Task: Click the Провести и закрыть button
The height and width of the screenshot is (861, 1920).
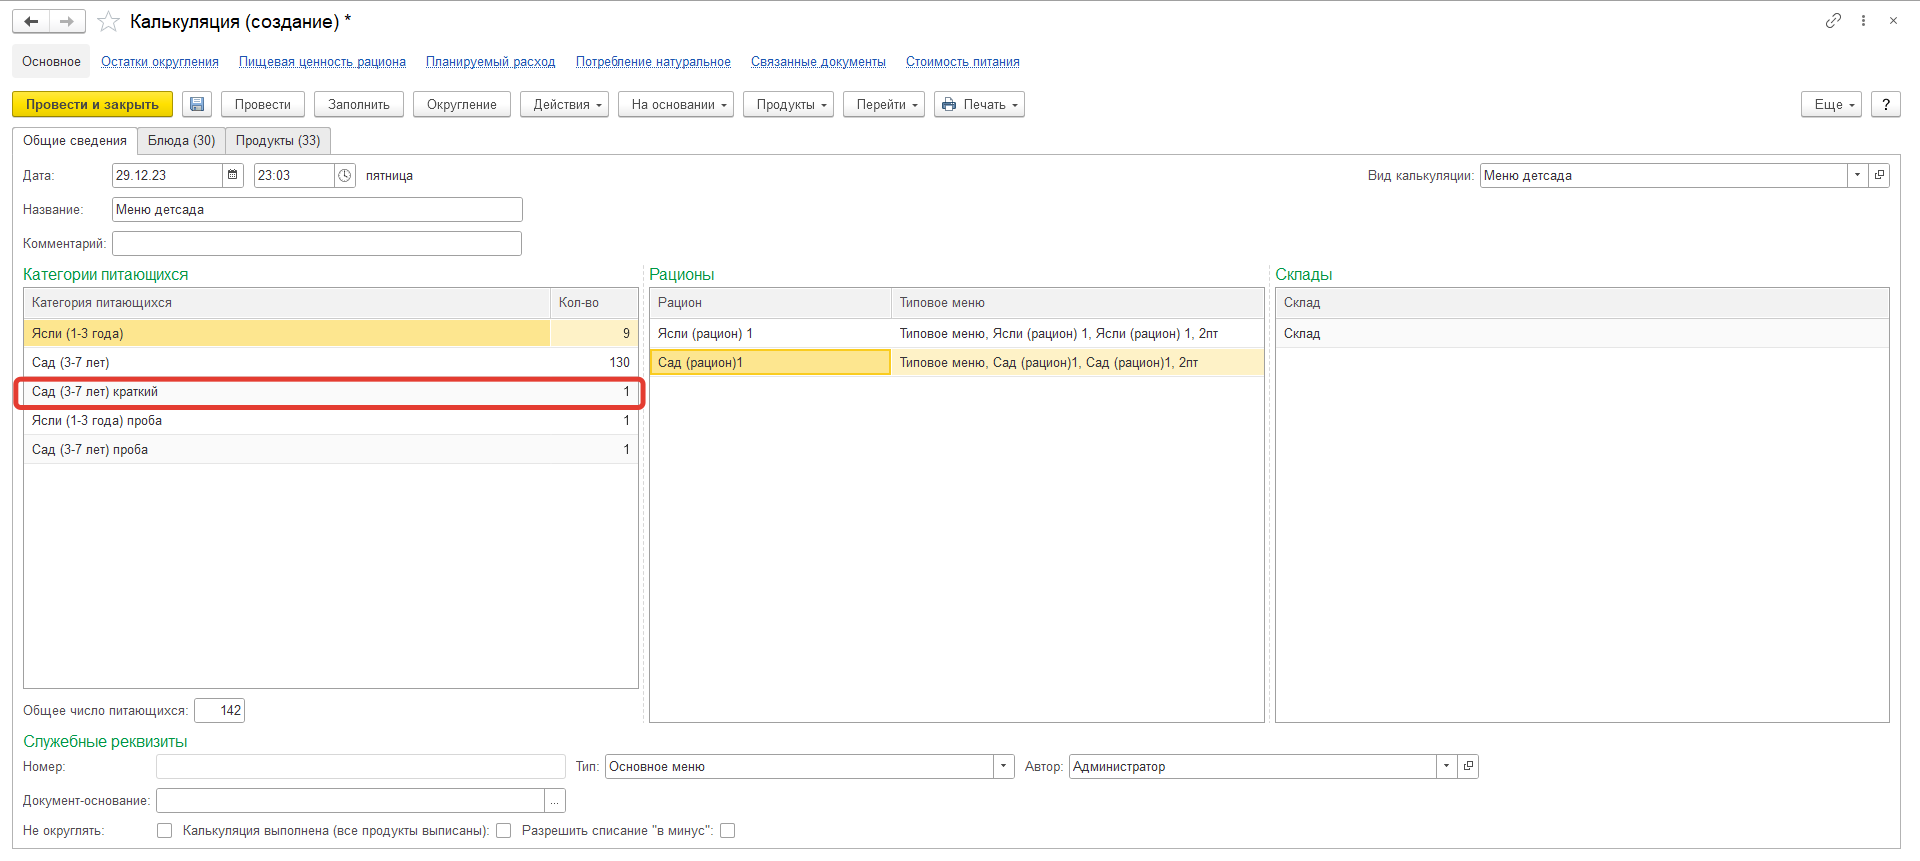Action: [92, 105]
